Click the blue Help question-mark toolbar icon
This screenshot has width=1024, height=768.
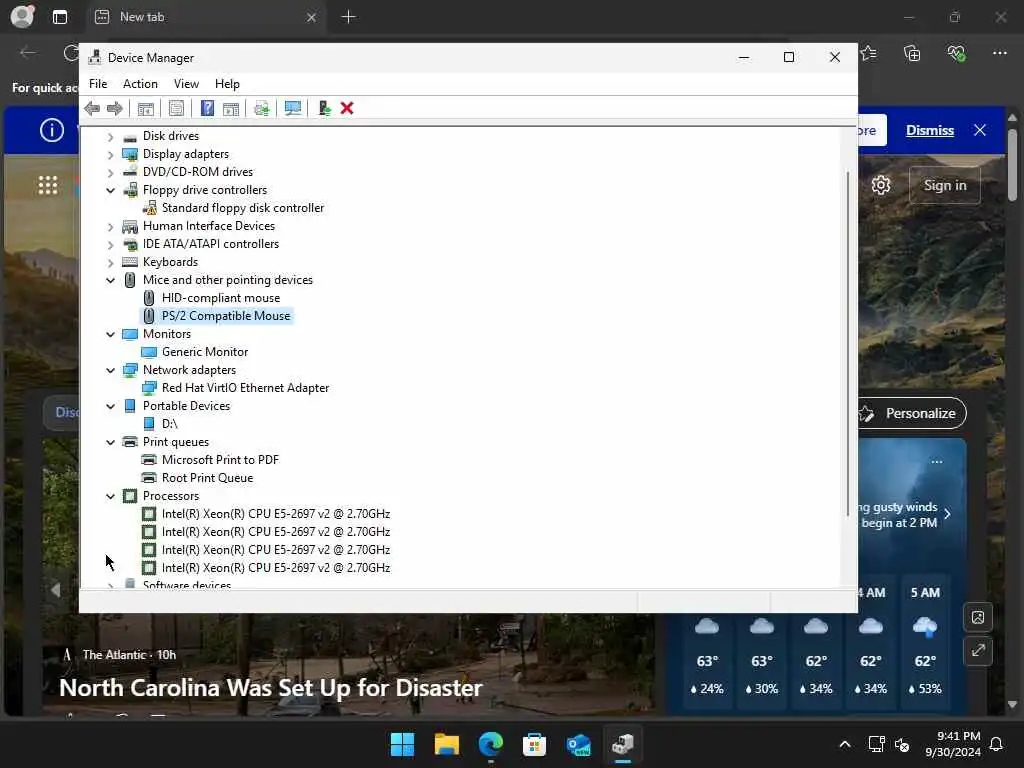pos(207,108)
